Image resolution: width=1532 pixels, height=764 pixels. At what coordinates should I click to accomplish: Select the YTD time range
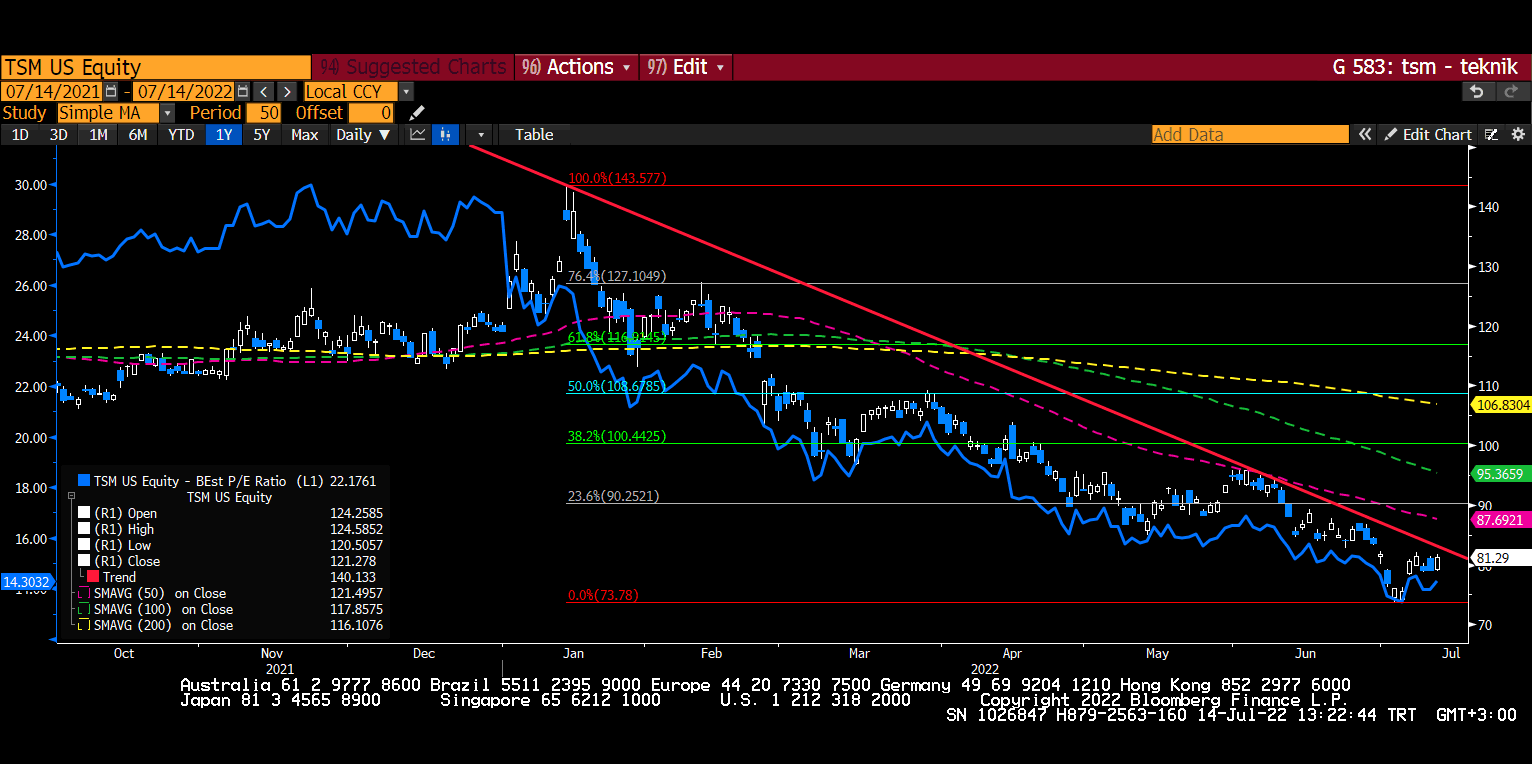[181, 134]
